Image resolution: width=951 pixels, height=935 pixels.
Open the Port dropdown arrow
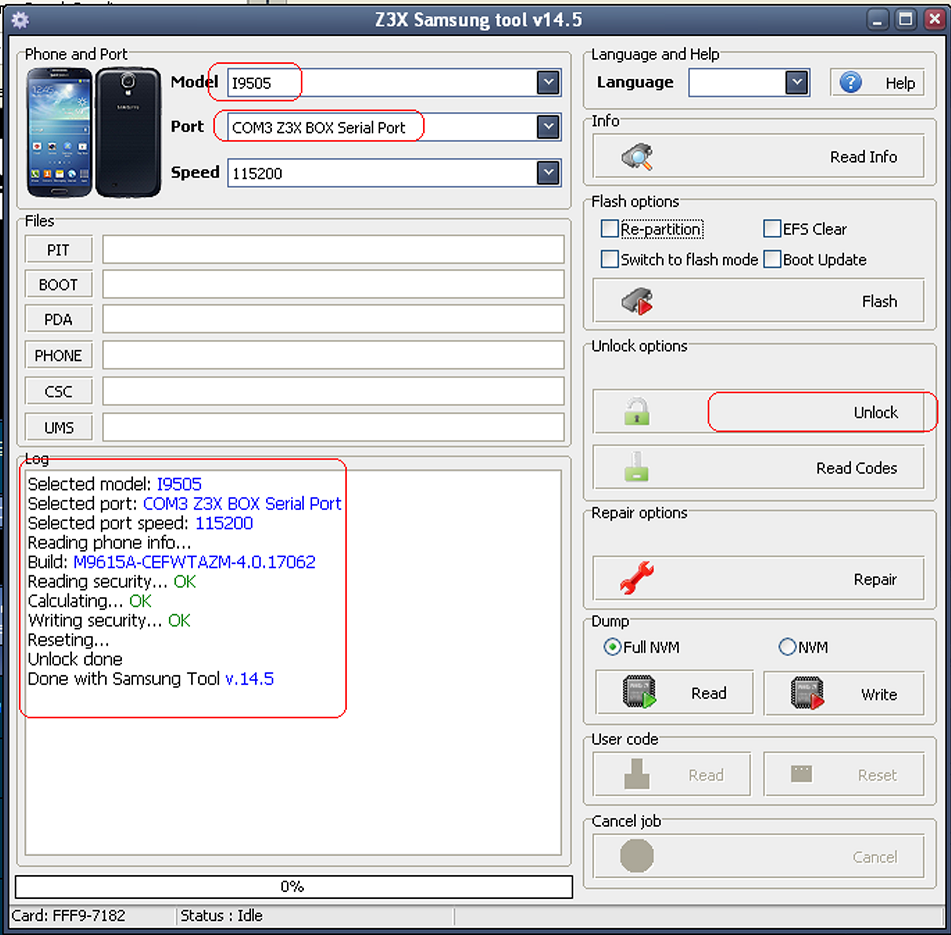click(x=548, y=127)
